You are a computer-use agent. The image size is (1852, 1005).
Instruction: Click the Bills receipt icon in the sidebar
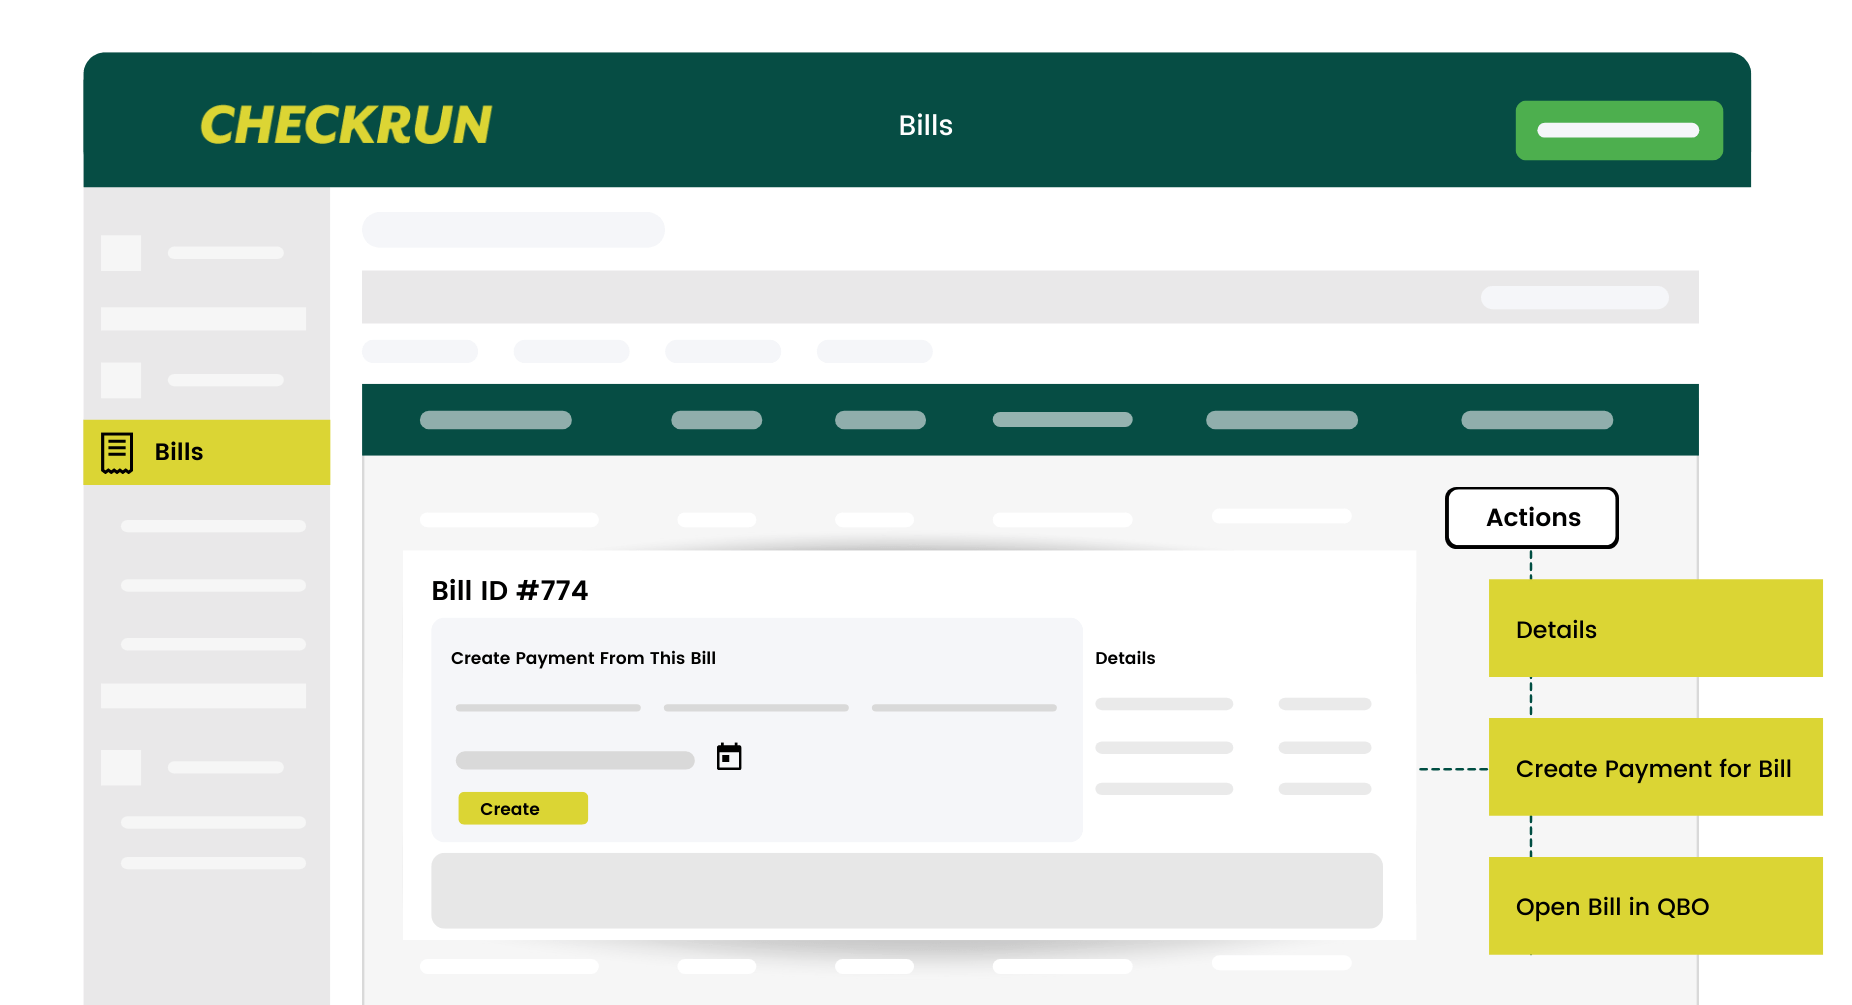118,452
